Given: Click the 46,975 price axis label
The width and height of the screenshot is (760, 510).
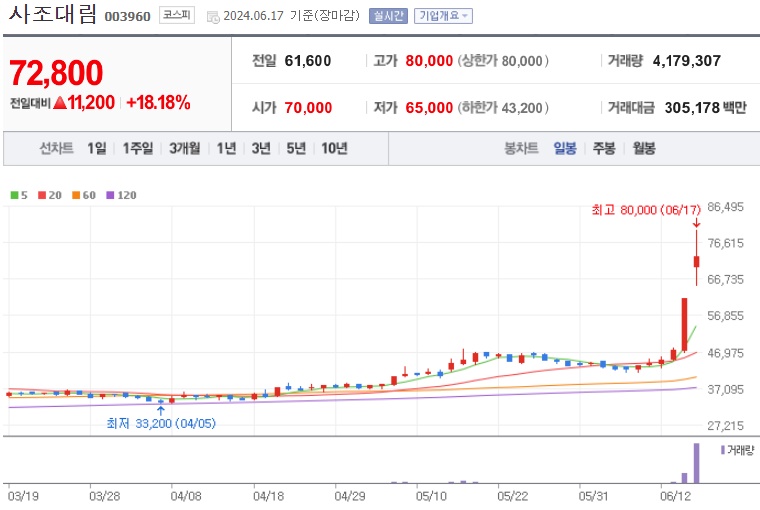Looking at the screenshot, I should pos(725,352).
